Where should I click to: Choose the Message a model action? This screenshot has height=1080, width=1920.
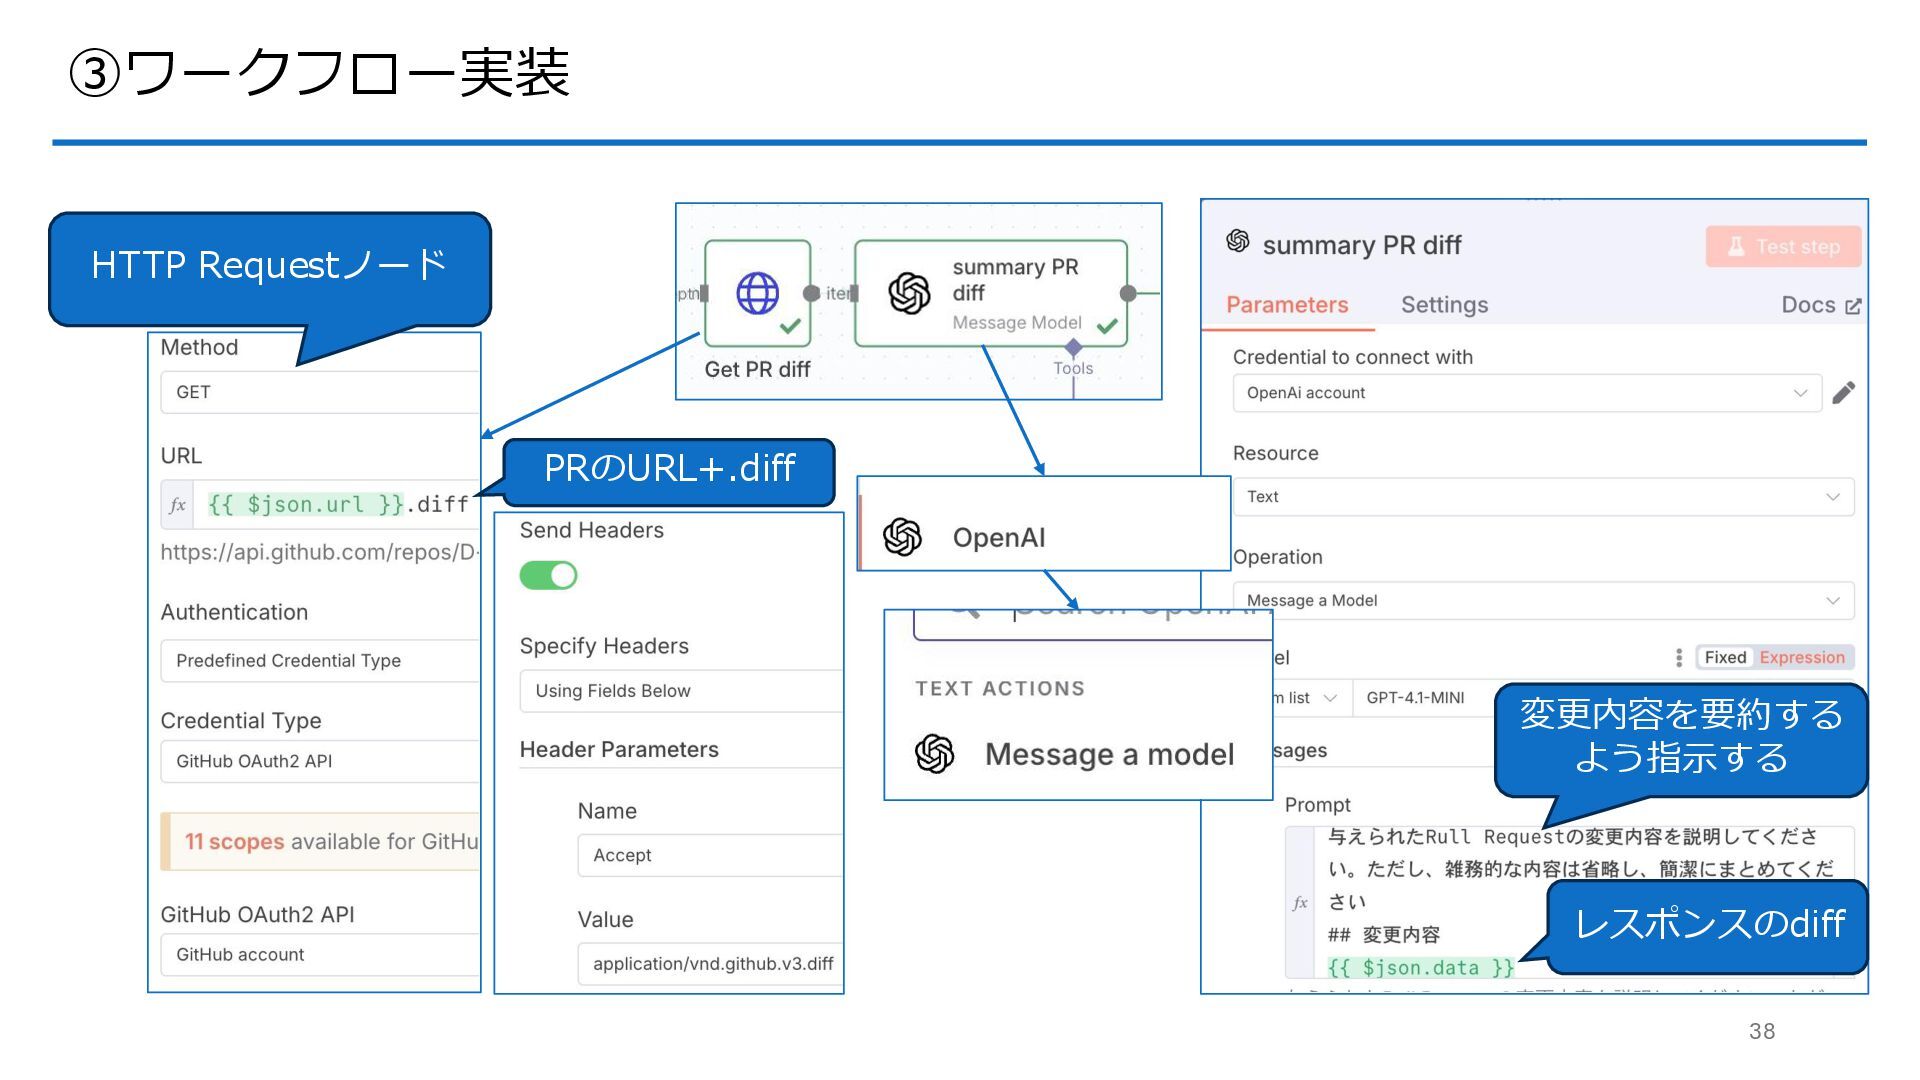point(1078,754)
